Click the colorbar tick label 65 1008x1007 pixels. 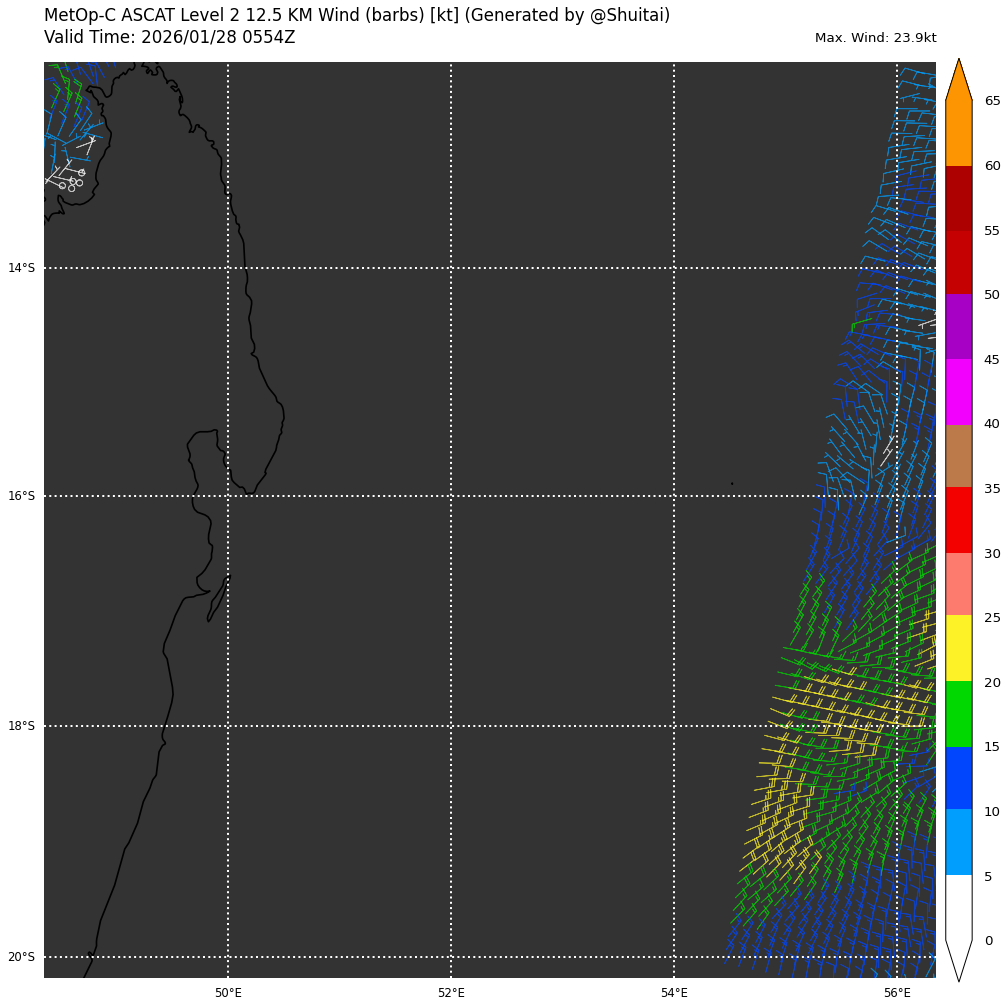[992, 101]
